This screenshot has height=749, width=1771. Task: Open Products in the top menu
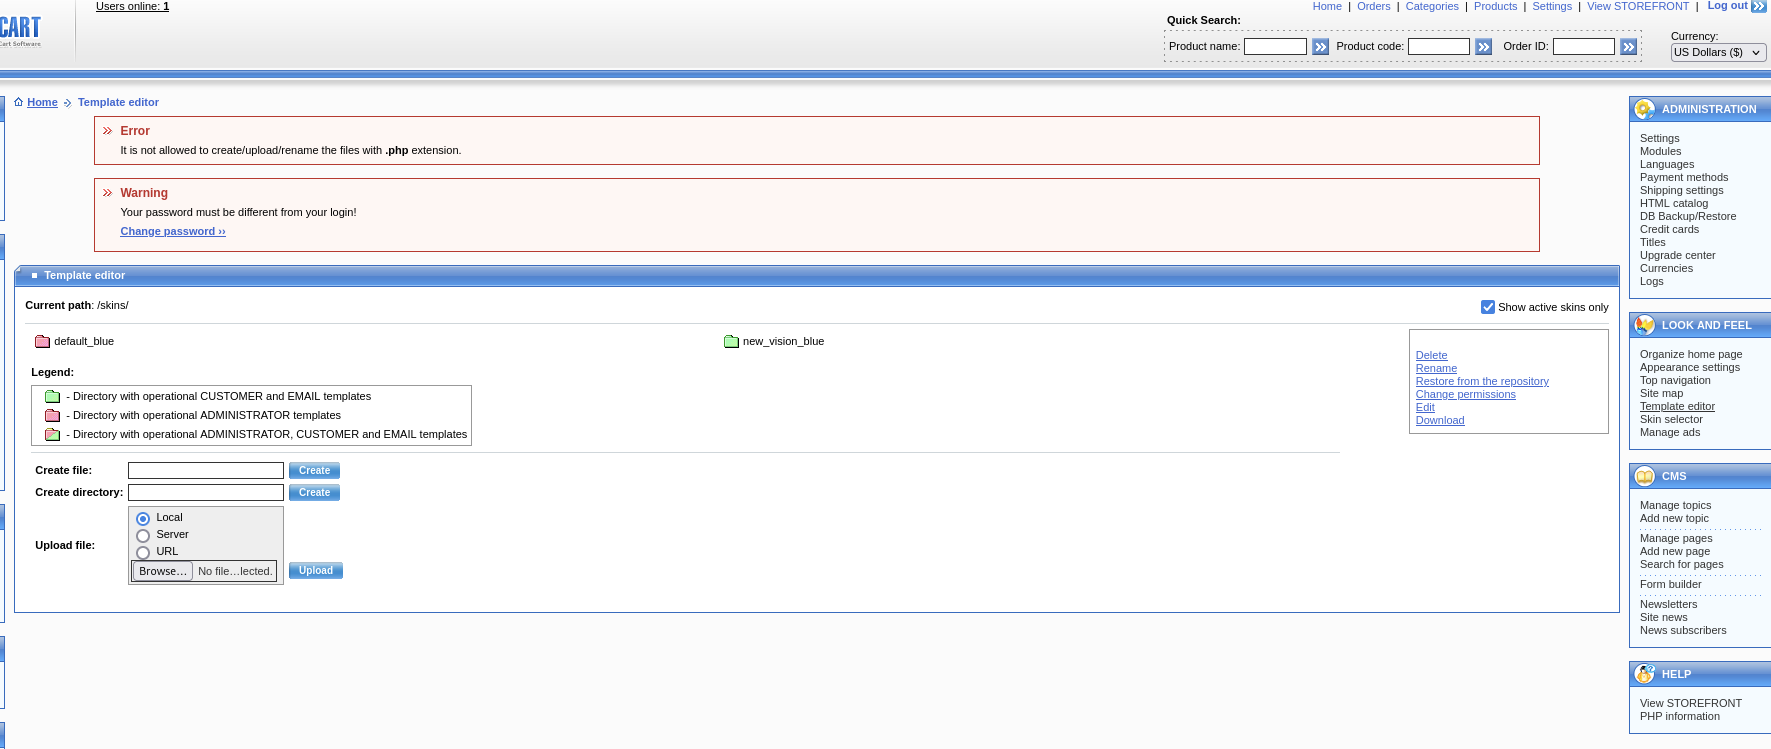pos(1495,6)
